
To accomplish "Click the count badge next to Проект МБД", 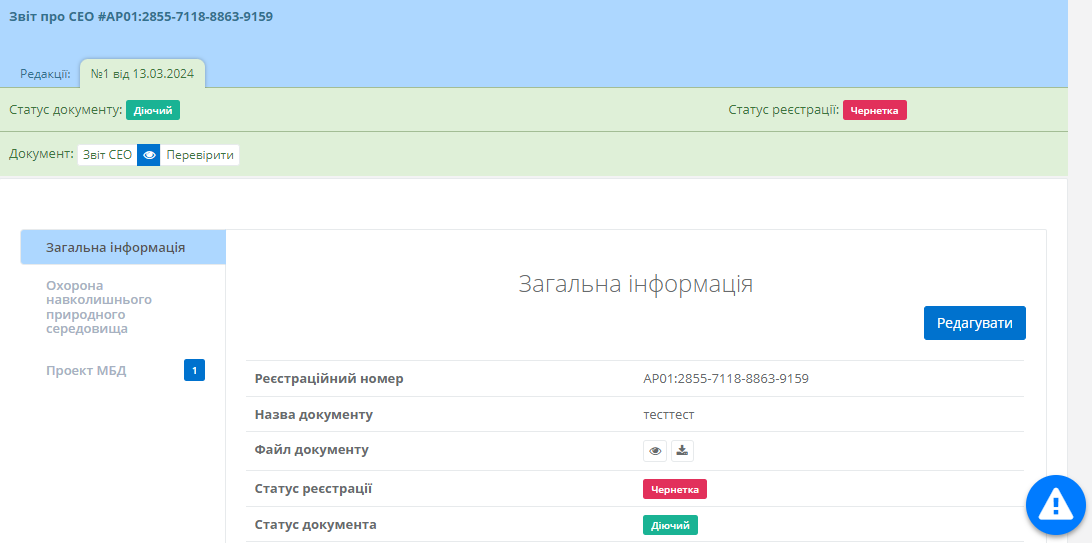I will click(x=194, y=371).
